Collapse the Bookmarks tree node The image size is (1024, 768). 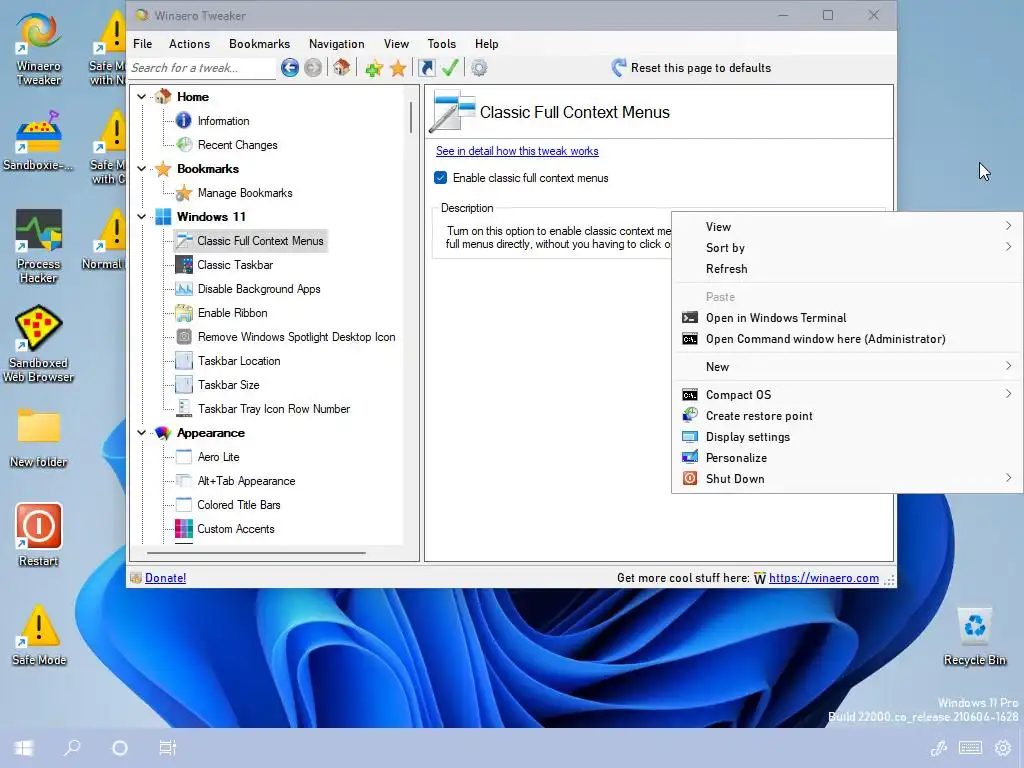141,168
